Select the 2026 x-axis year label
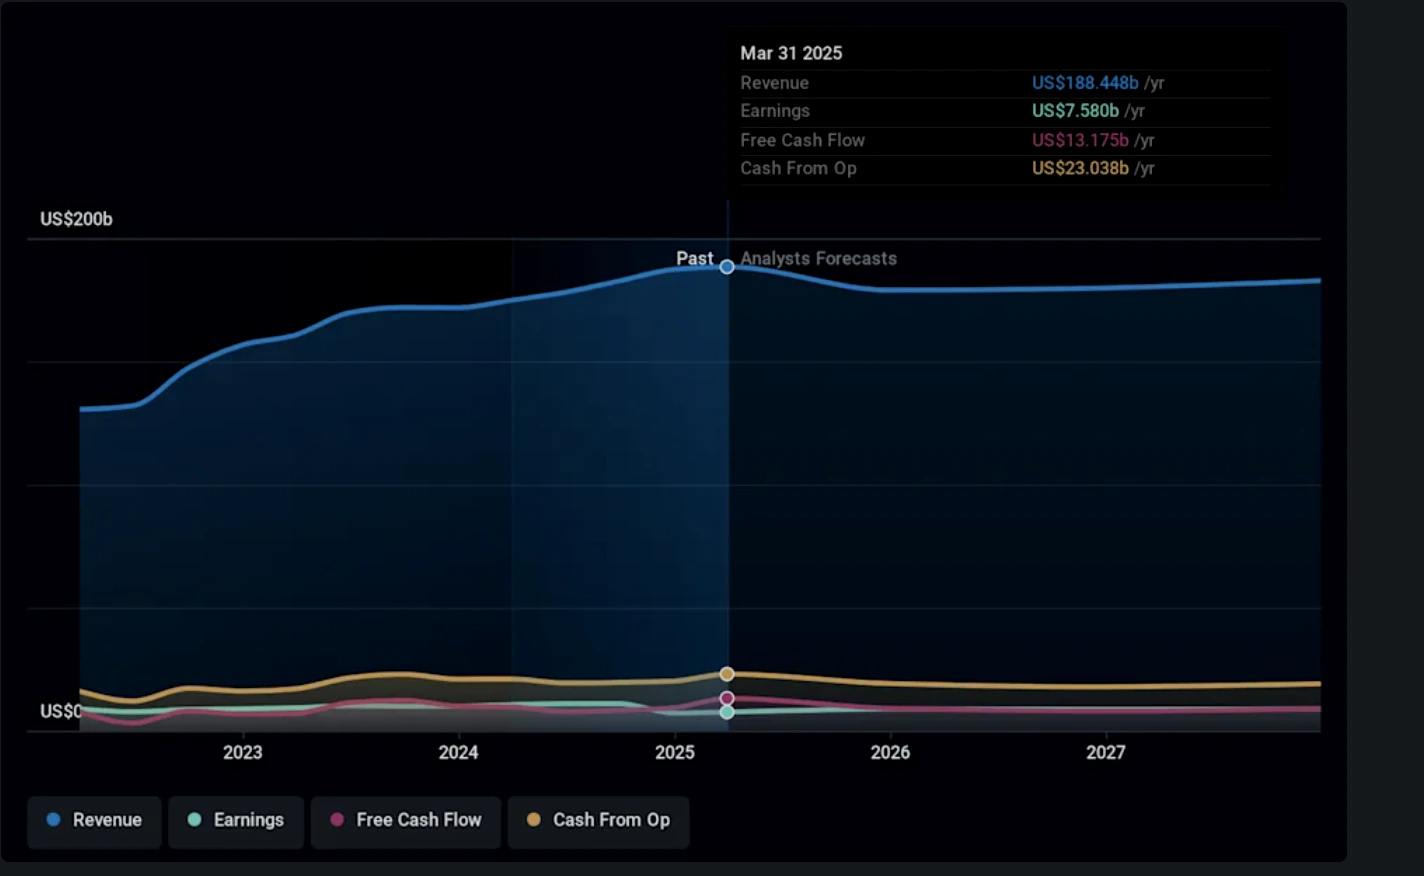Screen dimensions: 1424x876 tap(890, 752)
